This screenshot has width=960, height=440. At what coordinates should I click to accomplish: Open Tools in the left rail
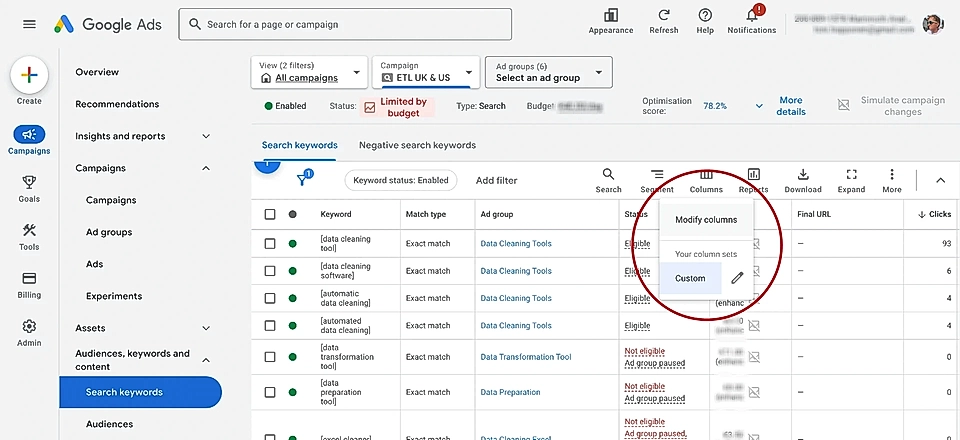coord(29,237)
